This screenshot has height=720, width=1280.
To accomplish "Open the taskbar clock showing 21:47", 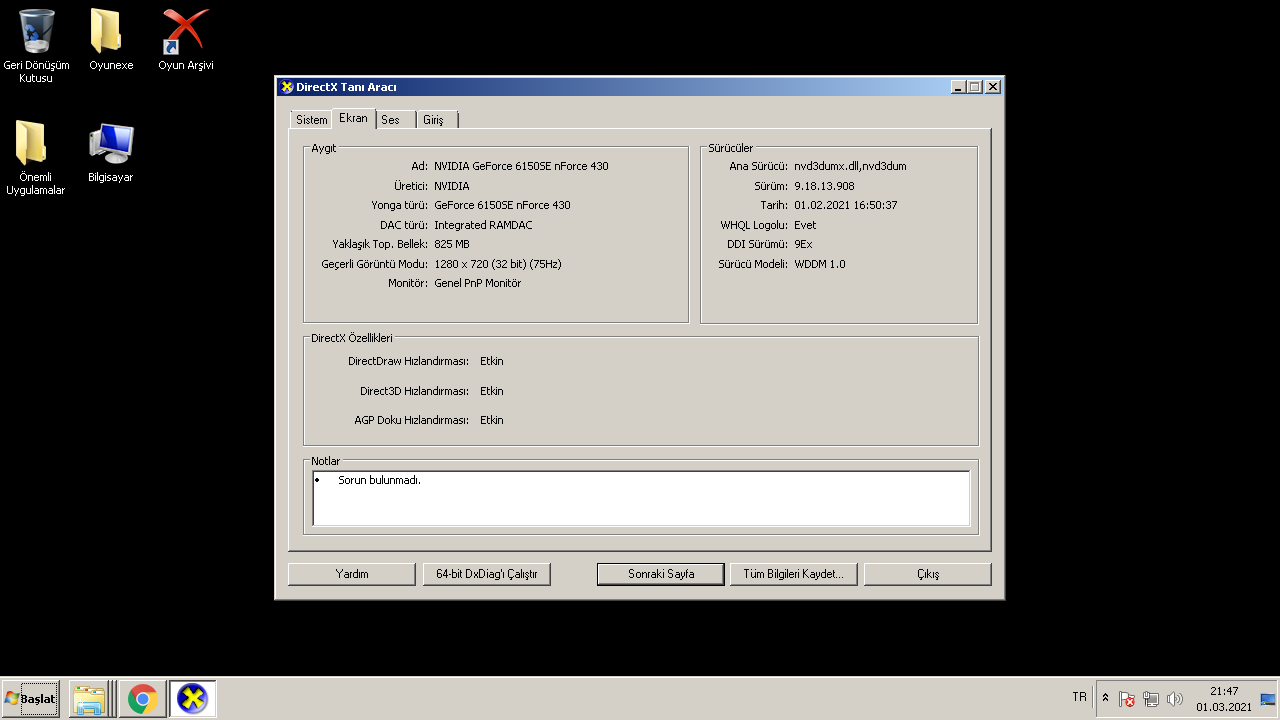I will pos(1224,699).
